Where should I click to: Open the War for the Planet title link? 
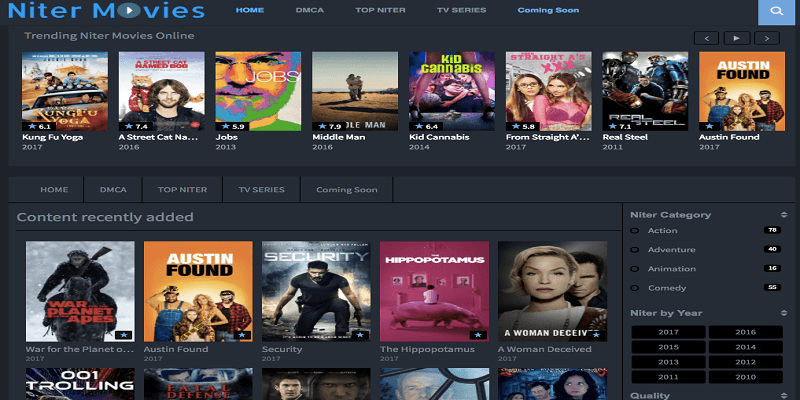80,349
